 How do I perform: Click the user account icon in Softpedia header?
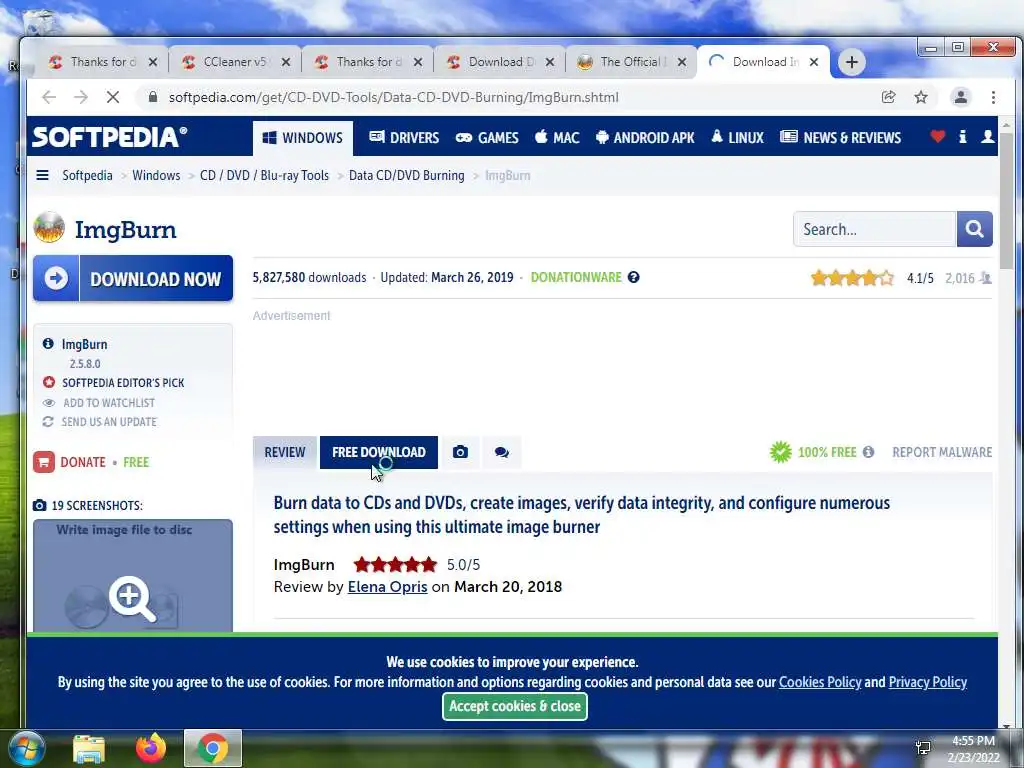click(987, 136)
